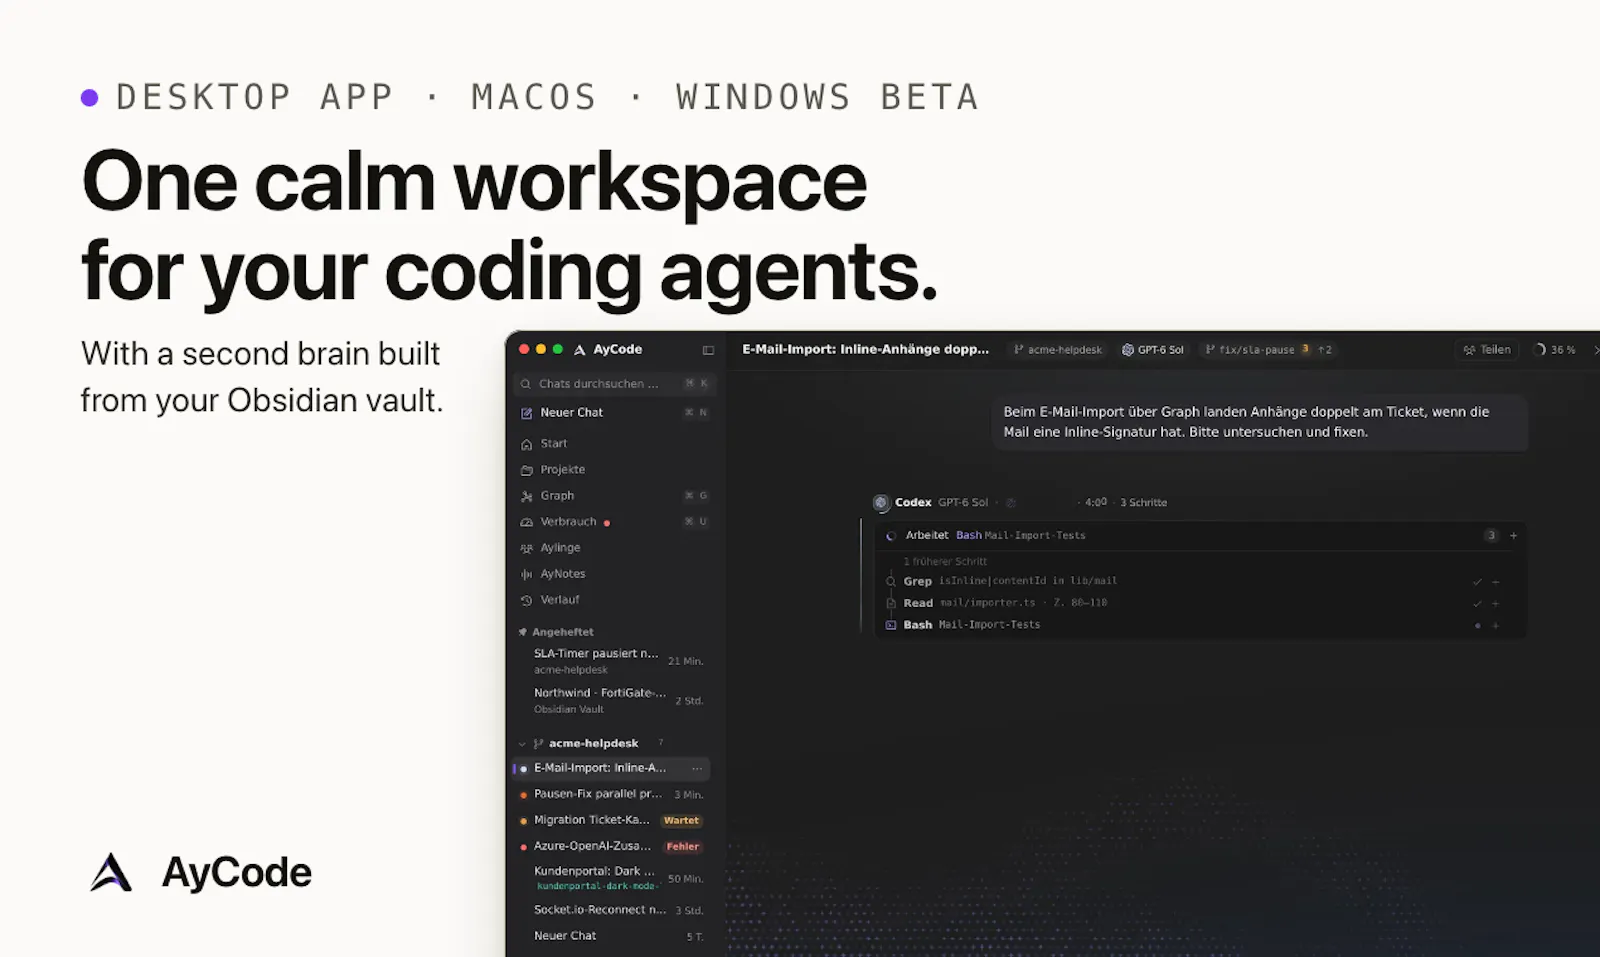1600x957 pixels.
Task: Open the fix/sla-pause branch selector
Action: (1268, 350)
